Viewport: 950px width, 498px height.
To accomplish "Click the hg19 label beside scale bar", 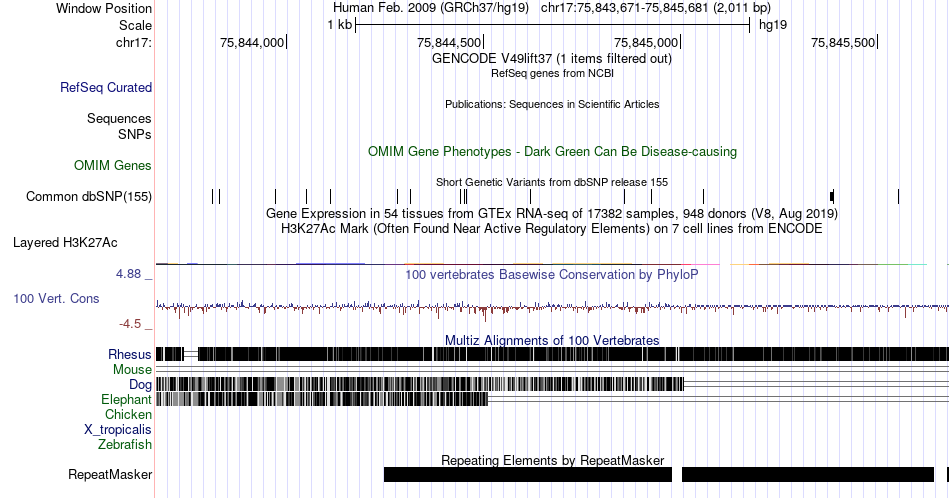I will (773, 25).
